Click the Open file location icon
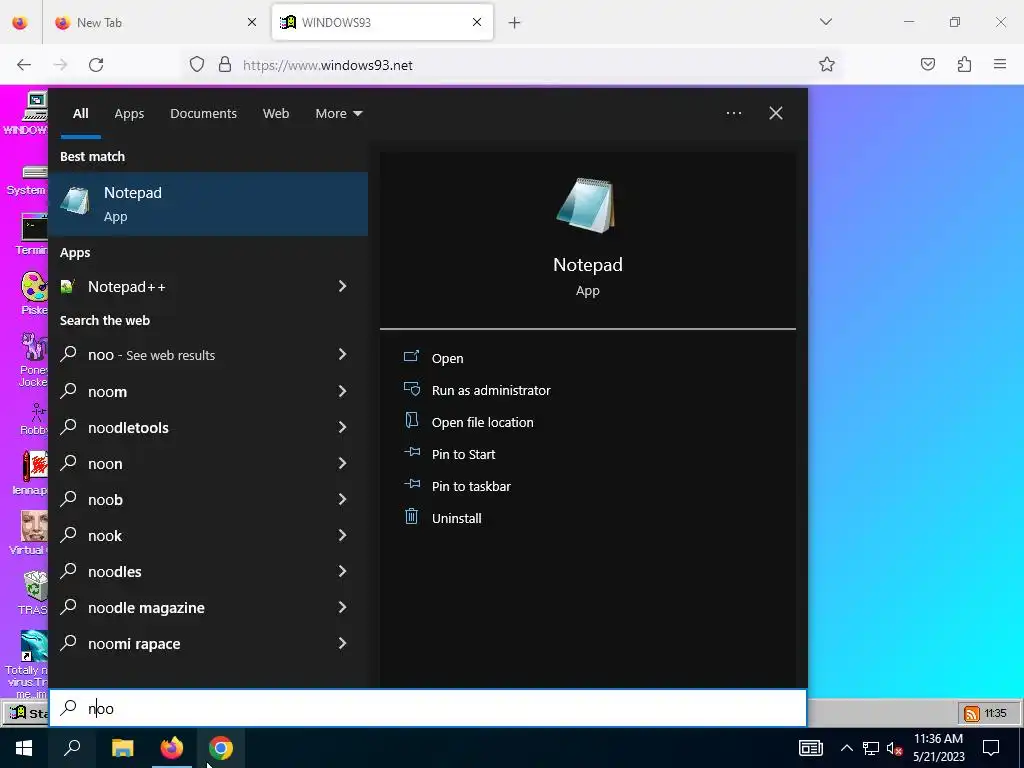This screenshot has width=1024, height=768. point(411,421)
